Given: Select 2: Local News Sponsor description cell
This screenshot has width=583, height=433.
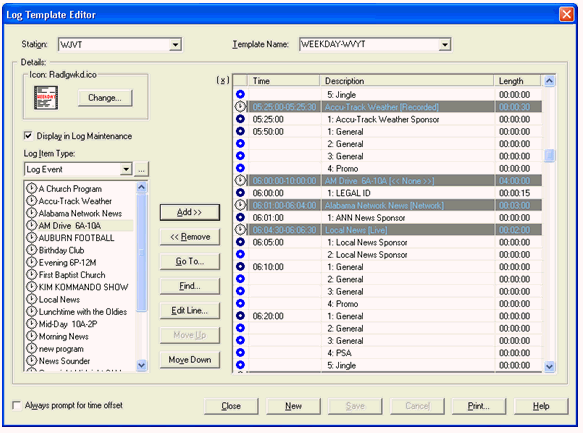Looking at the screenshot, I should click(x=408, y=255).
